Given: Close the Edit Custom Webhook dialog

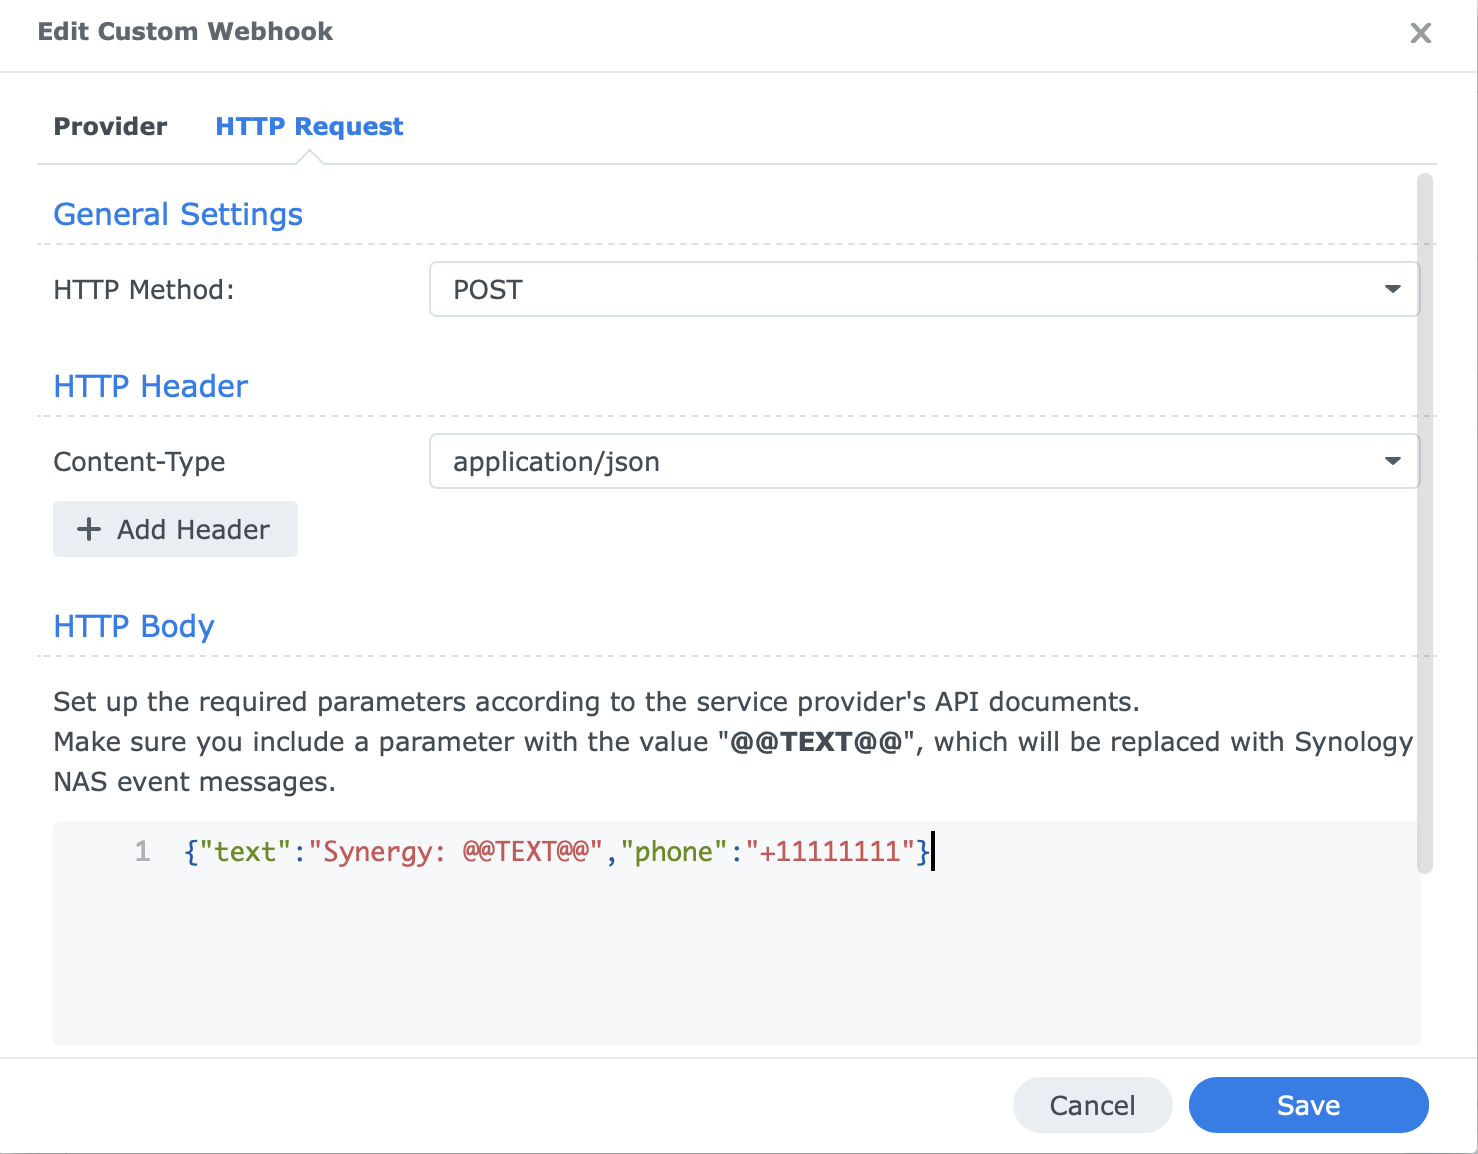Looking at the screenshot, I should coord(1420,32).
